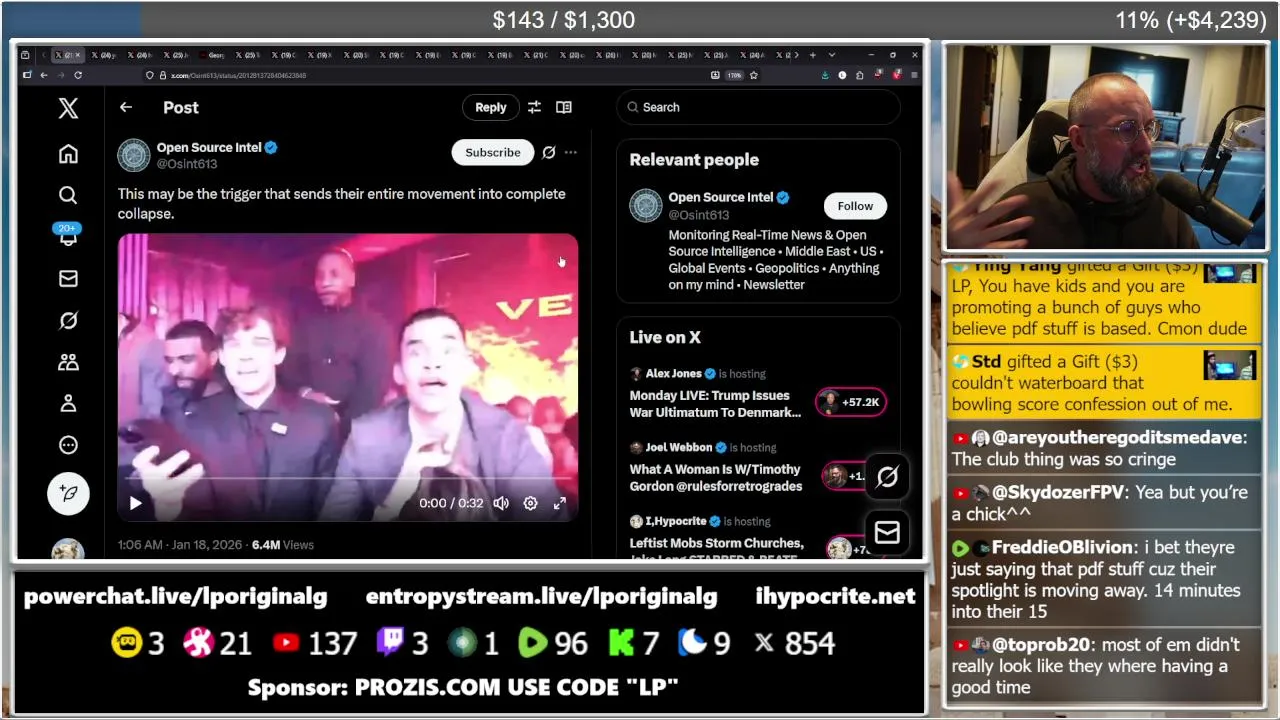Click the floating Grok button

887,477
